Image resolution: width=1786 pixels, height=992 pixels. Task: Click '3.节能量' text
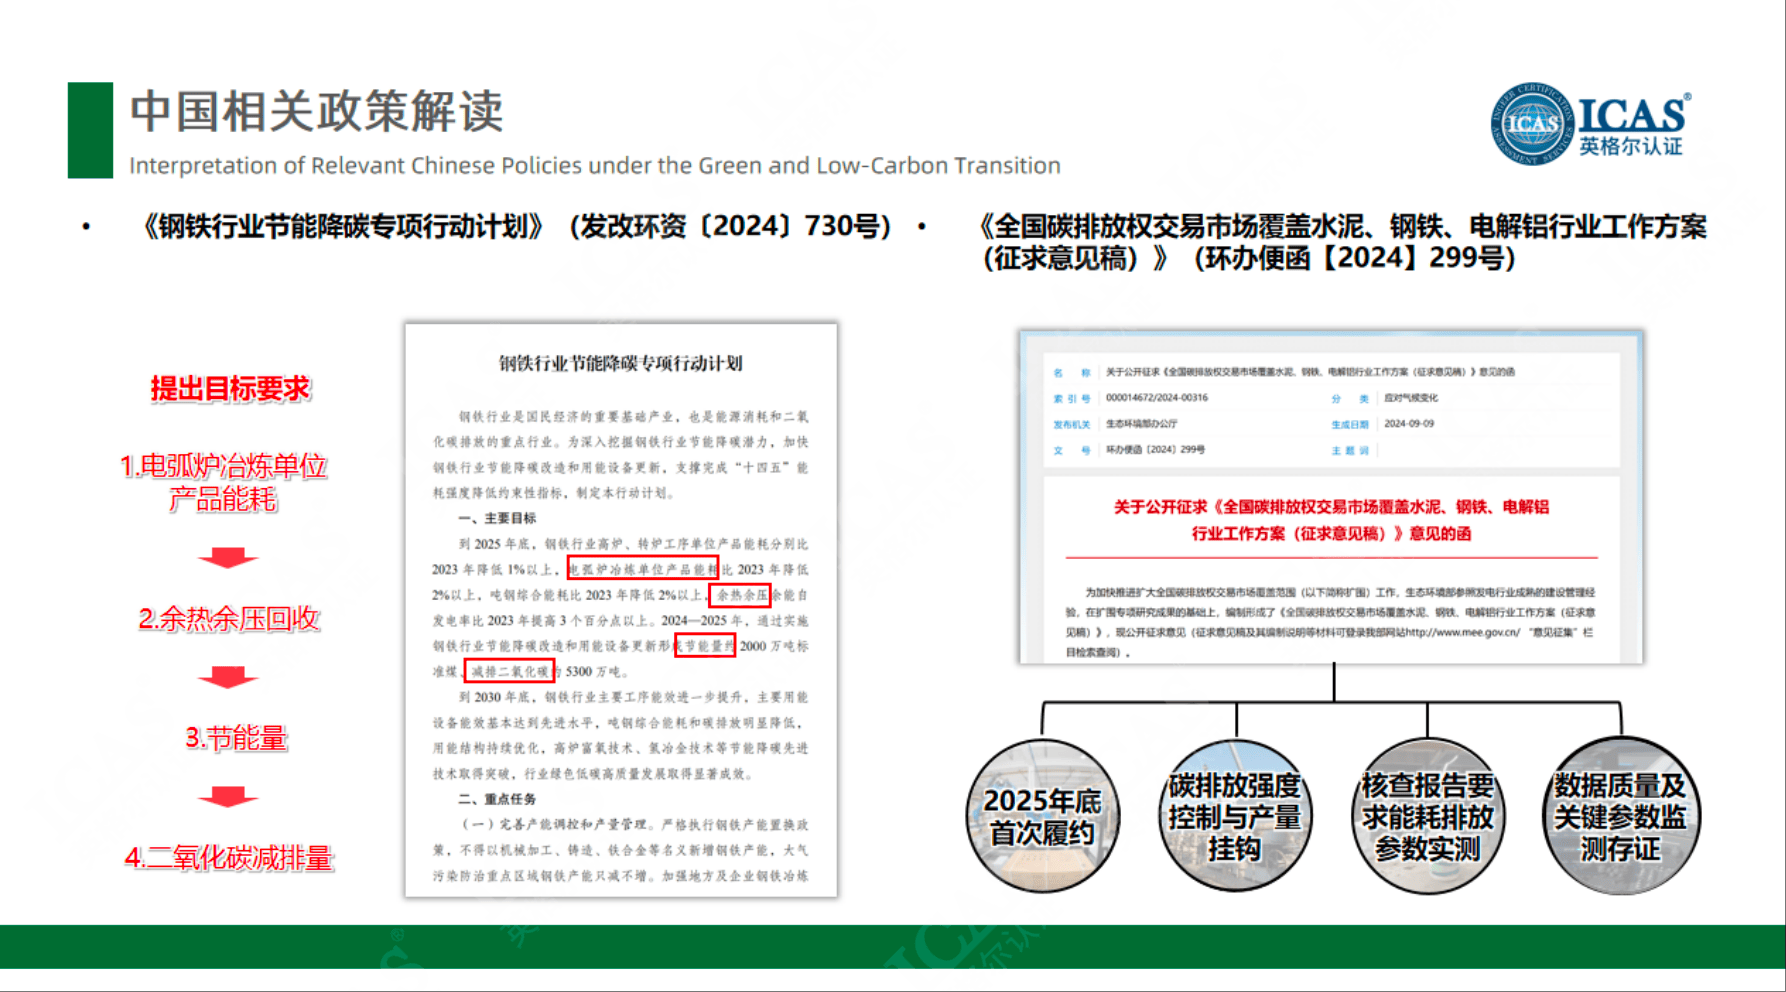(x=236, y=739)
